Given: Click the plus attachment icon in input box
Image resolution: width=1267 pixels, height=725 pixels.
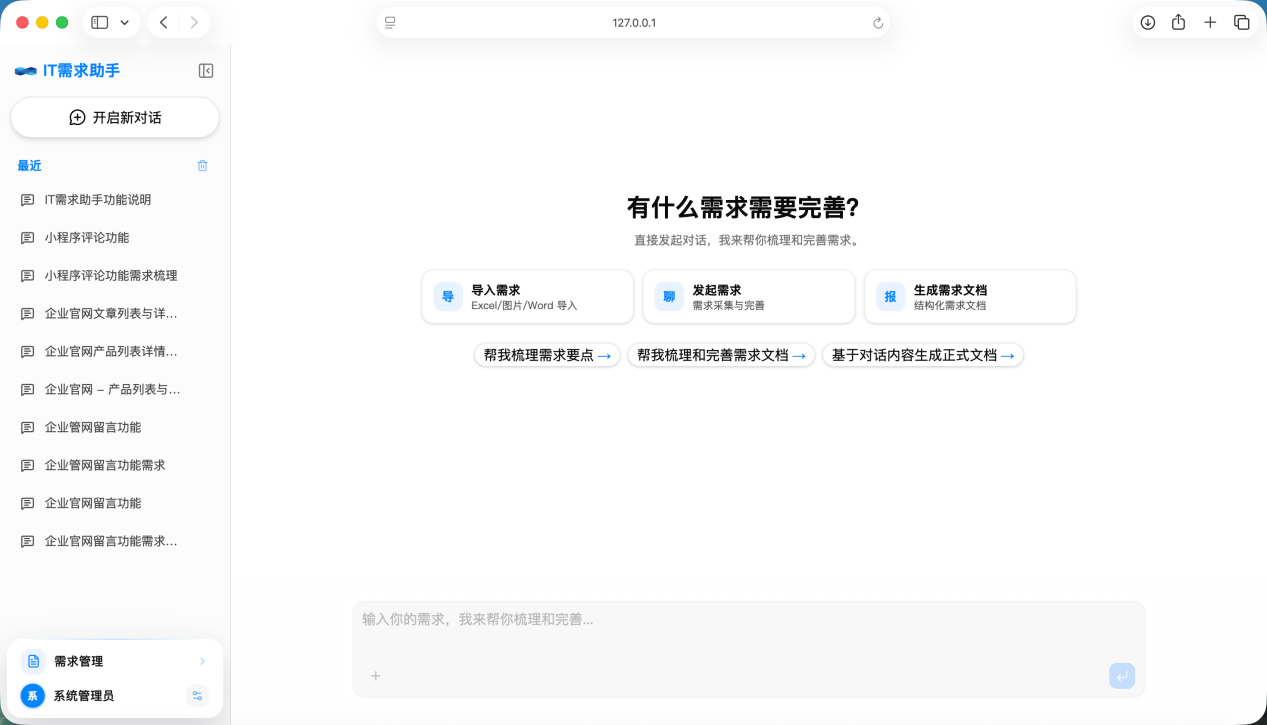Looking at the screenshot, I should pyautogui.click(x=376, y=676).
